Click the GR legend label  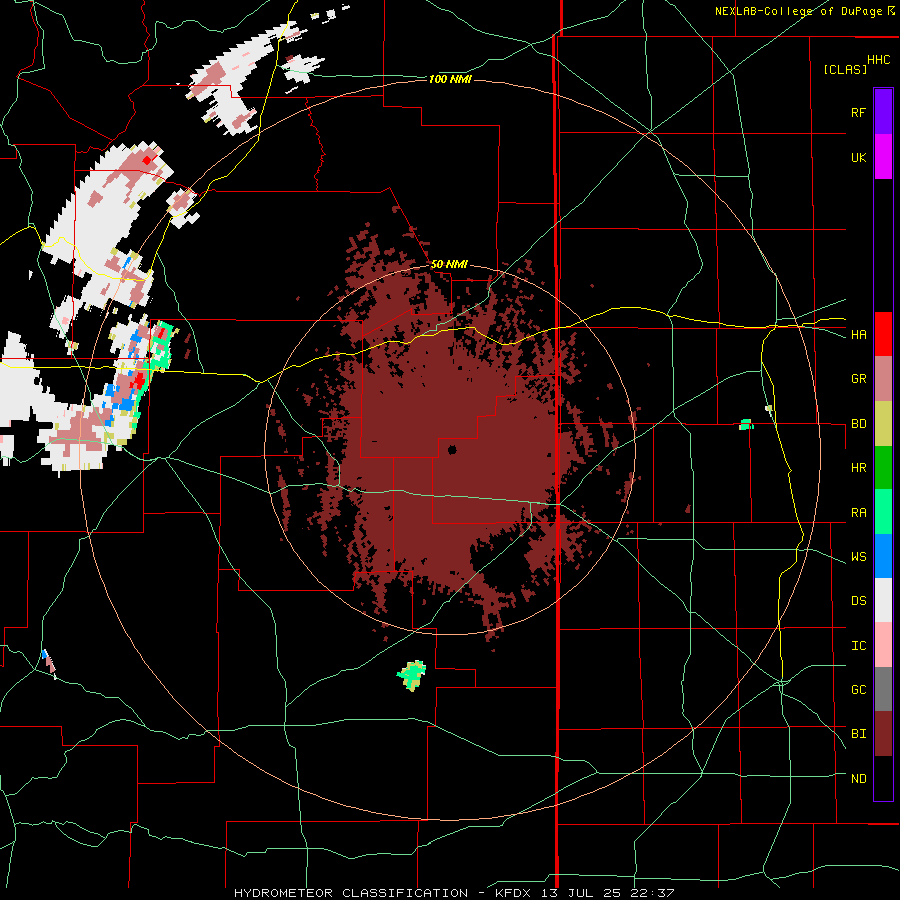click(x=858, y=379)
